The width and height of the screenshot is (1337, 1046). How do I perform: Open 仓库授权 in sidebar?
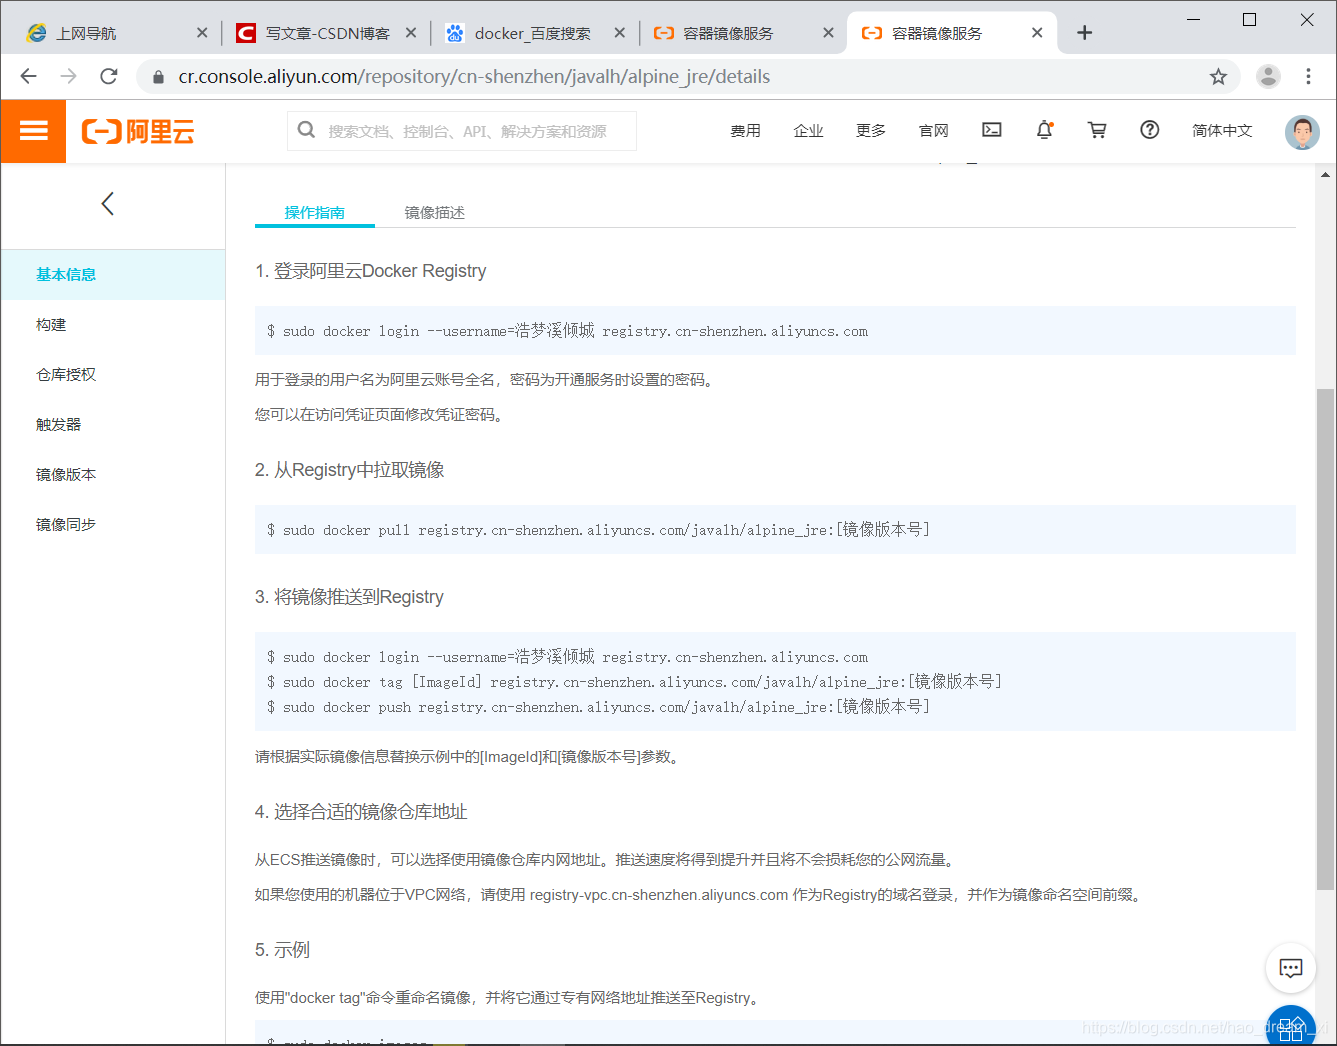point(113,374)
